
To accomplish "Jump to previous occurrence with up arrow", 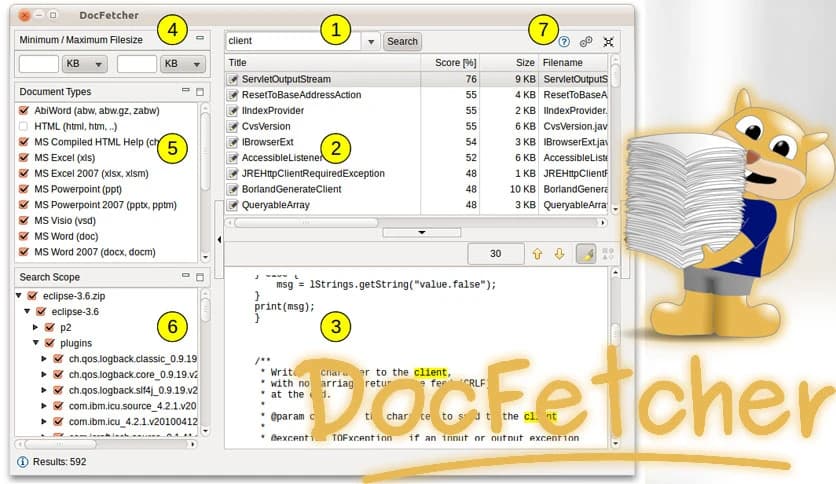I will 537,254.
